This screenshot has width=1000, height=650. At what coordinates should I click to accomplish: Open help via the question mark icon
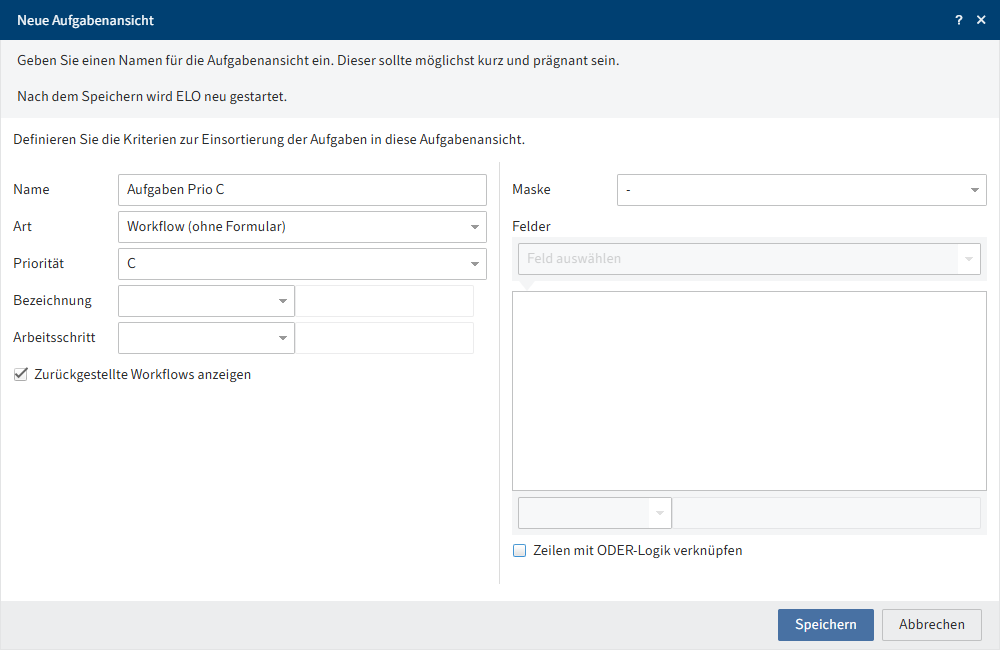point(959,20)
